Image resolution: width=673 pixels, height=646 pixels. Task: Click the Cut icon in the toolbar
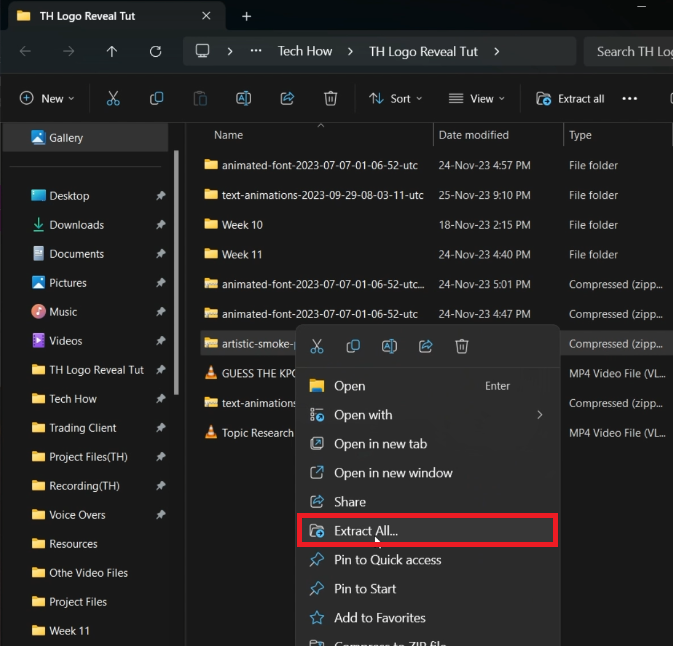[113, 98]
